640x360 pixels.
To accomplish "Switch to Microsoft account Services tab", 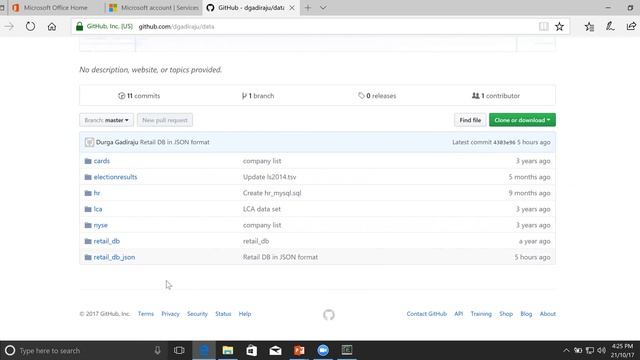I will tap(154, 8).
